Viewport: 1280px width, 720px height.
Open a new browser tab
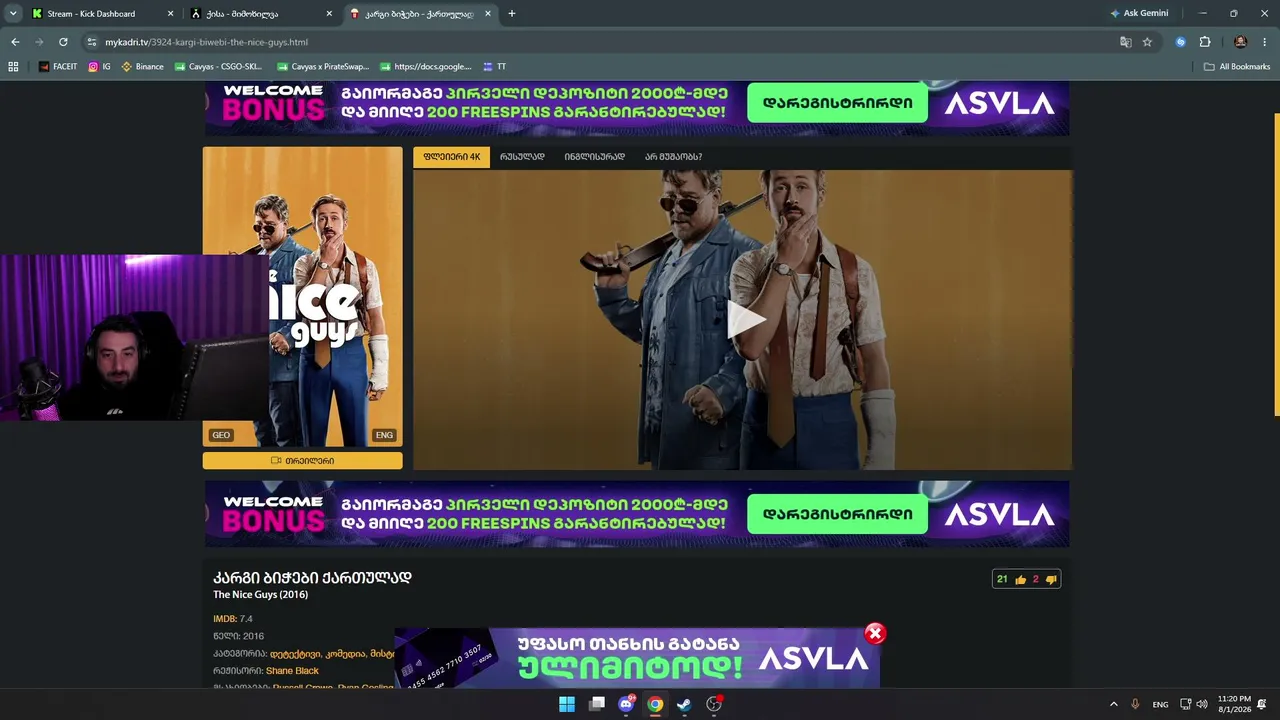(512, 14)
